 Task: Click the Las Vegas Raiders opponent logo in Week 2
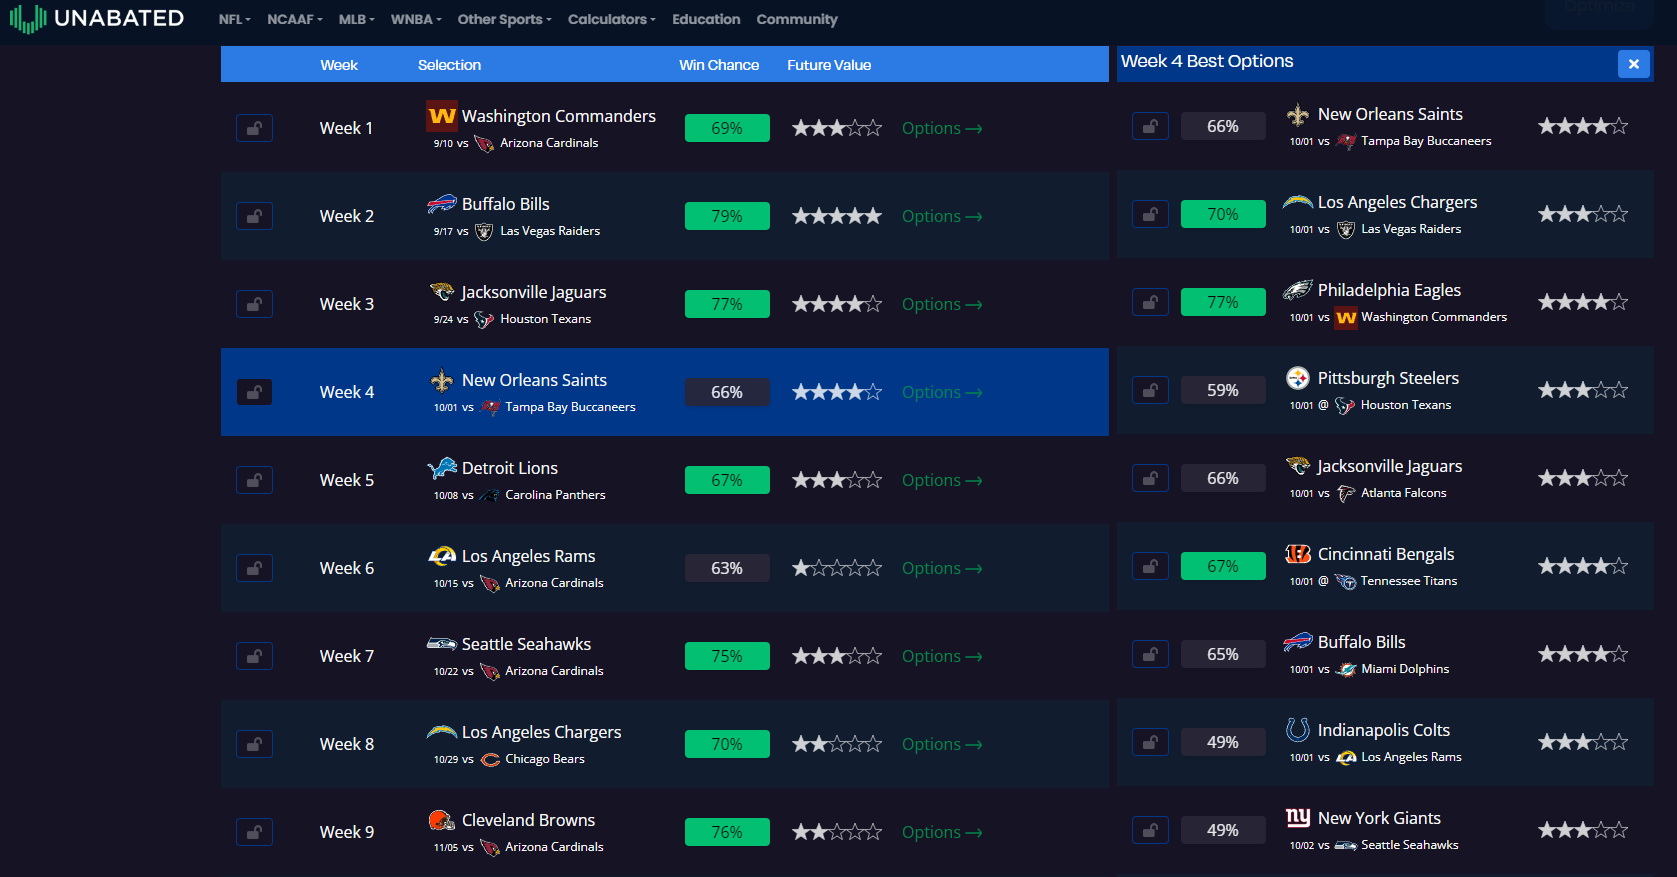click(484, 231)
